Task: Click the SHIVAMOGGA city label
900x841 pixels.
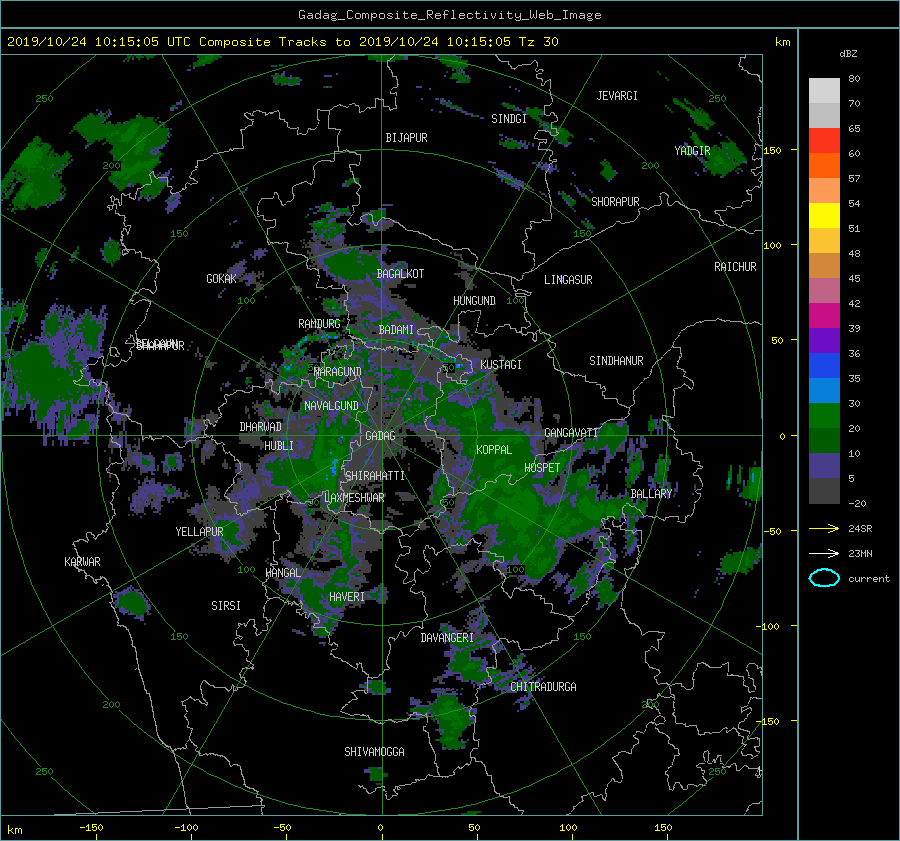Action: (x=374, y=751)
